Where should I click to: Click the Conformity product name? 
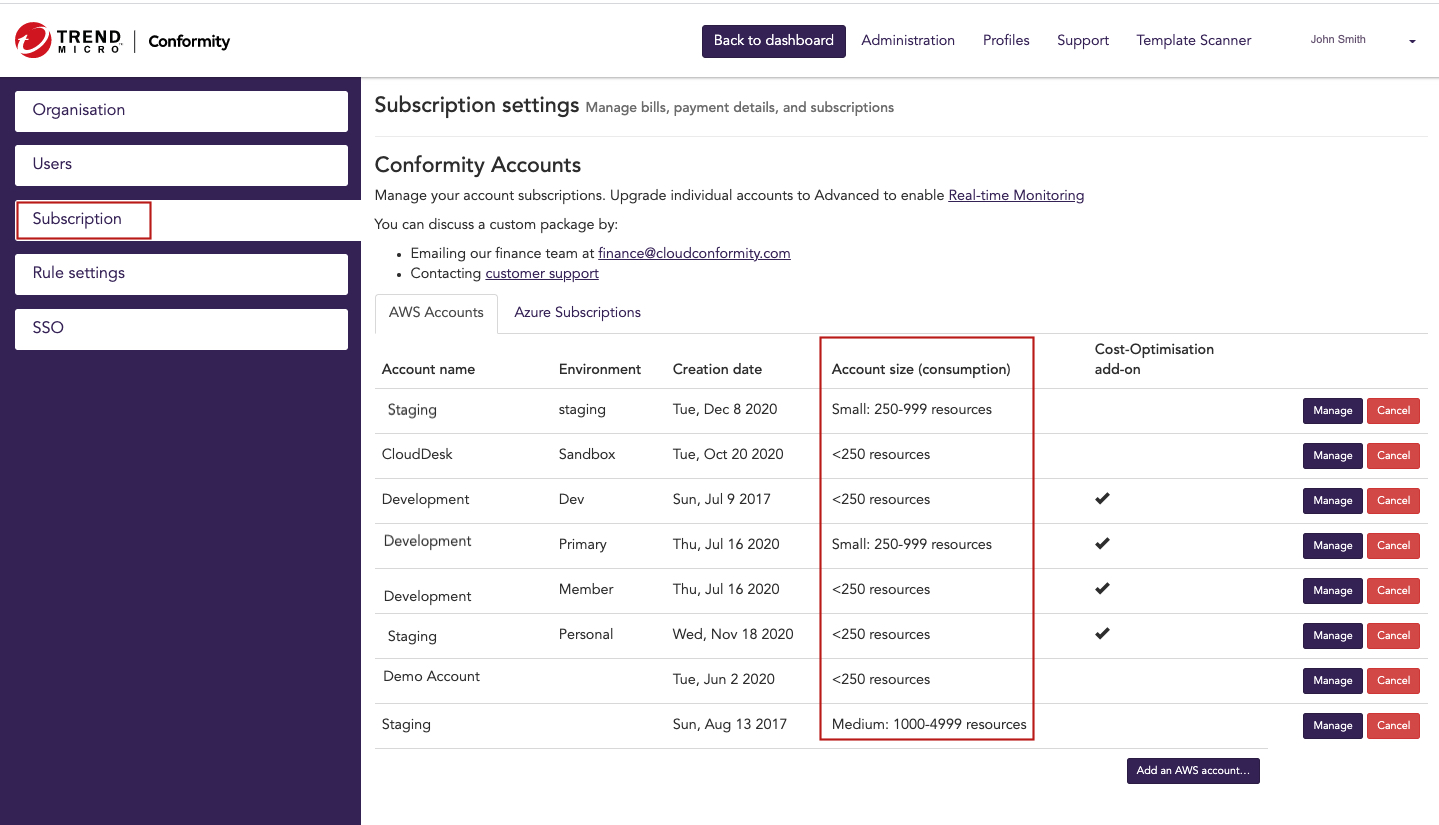(x=189, y=42)
